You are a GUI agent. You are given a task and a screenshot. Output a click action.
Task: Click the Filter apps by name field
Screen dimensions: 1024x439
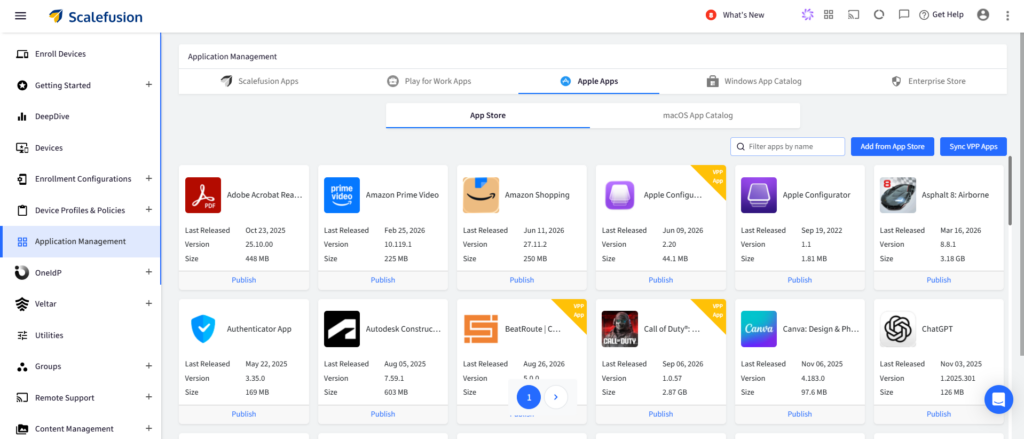click(788, 146)
